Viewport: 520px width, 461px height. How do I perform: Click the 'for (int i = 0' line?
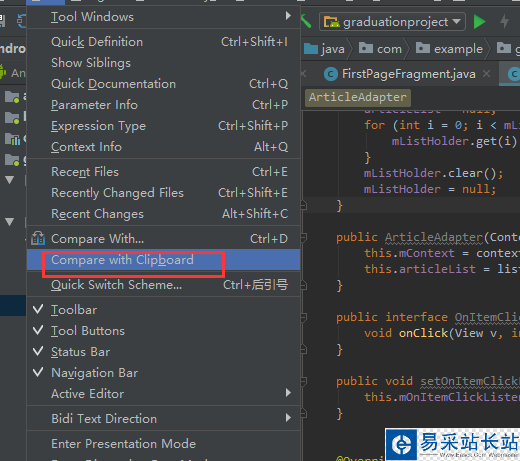(442, 125)
